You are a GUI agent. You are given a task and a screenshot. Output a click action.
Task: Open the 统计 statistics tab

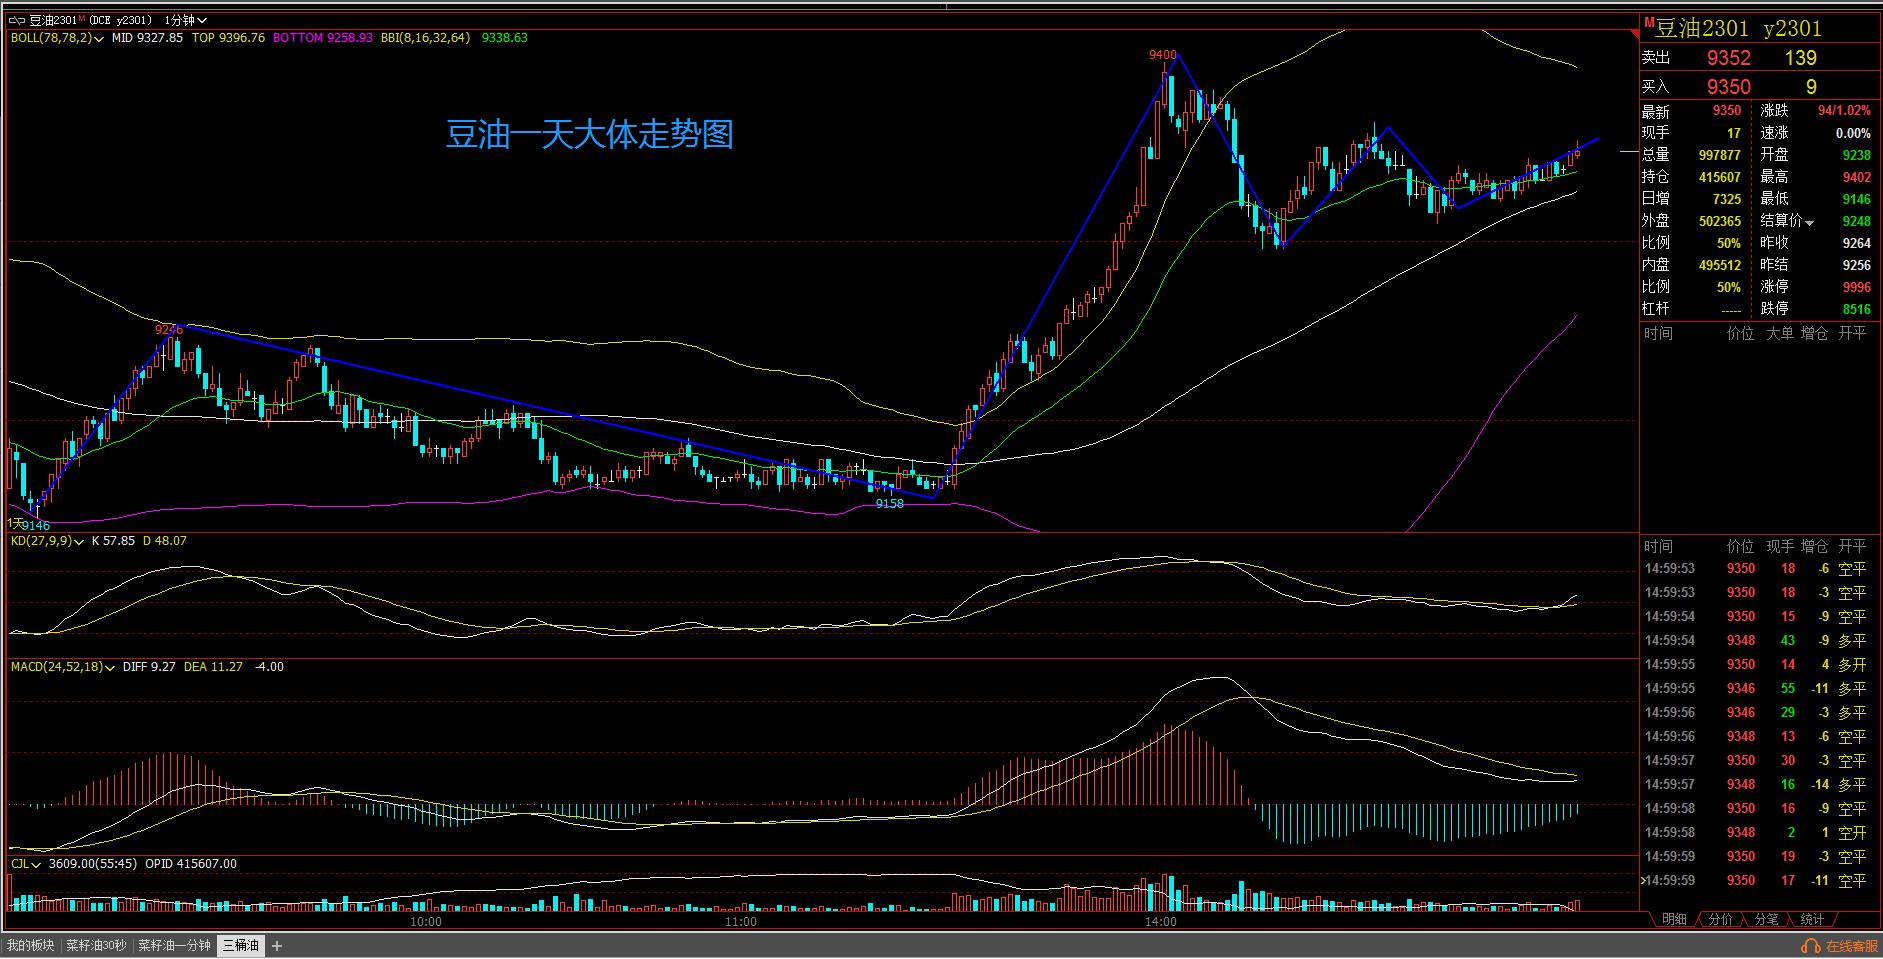coord(1812,919)
